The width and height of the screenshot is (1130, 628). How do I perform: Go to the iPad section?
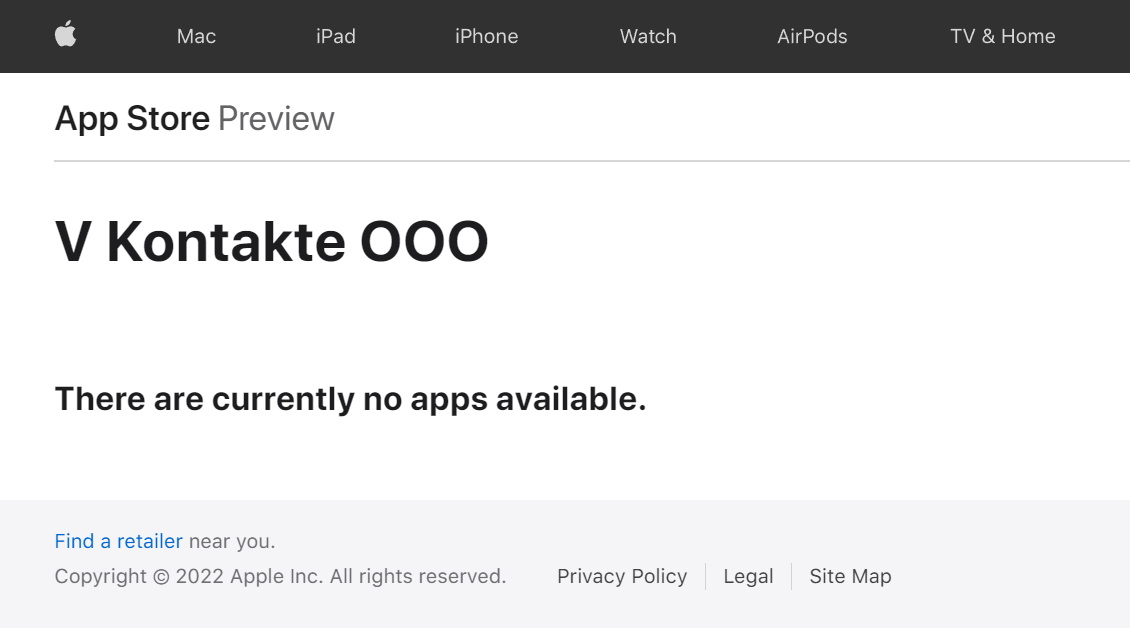[336, 36]
